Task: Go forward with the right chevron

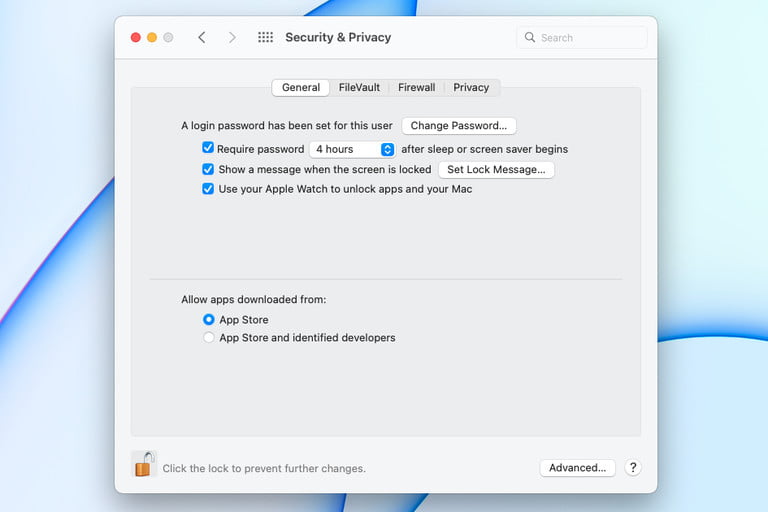Action: (232, 37)
